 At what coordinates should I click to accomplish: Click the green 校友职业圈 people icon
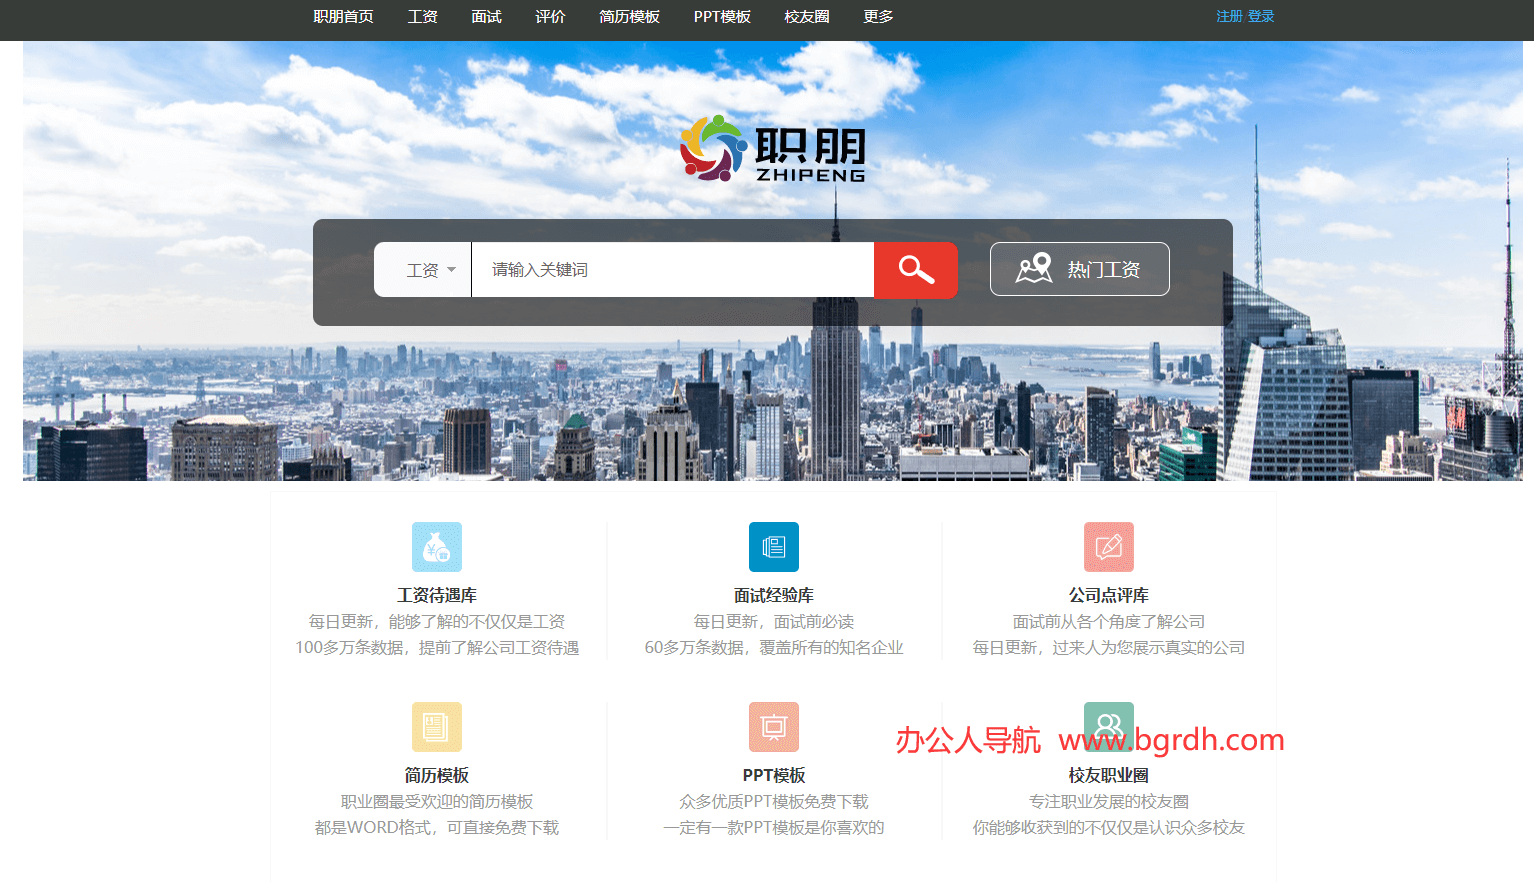click(x=1108, y=720)
